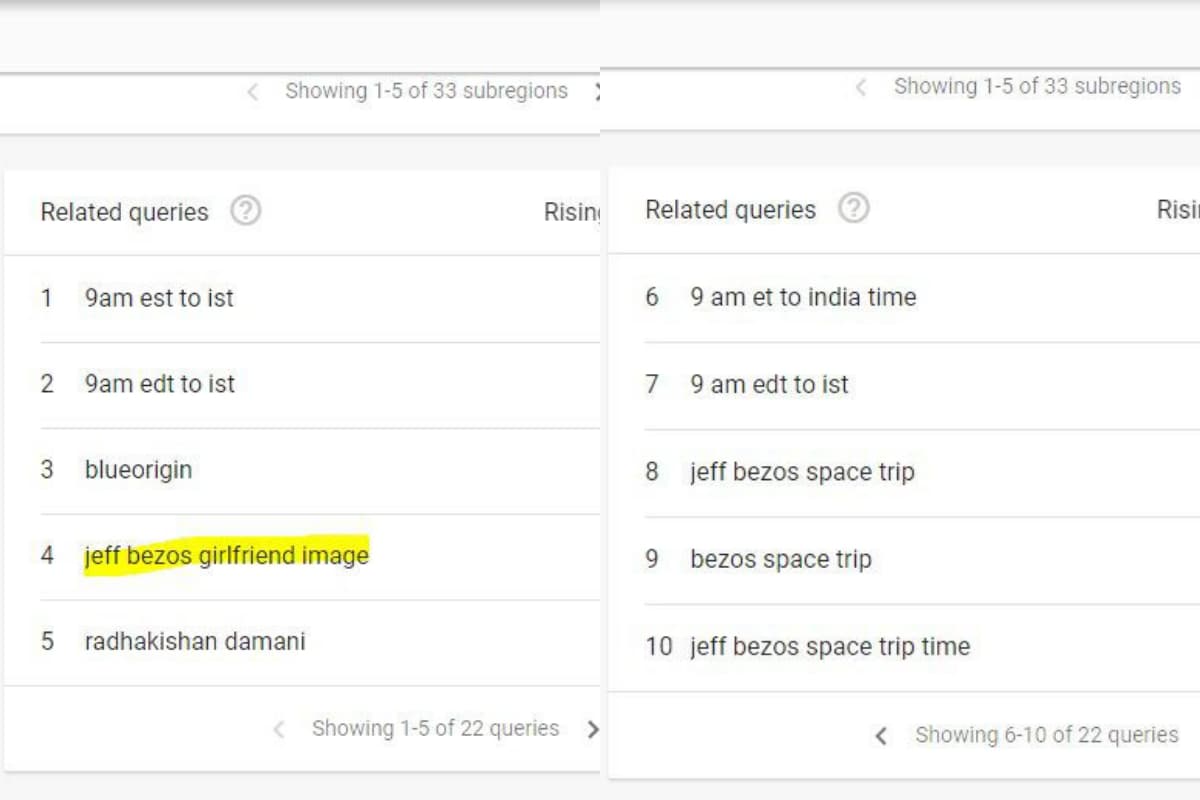Click 'jeff bezos space trip time' query
1200x800 pixels.
point(829,647)
